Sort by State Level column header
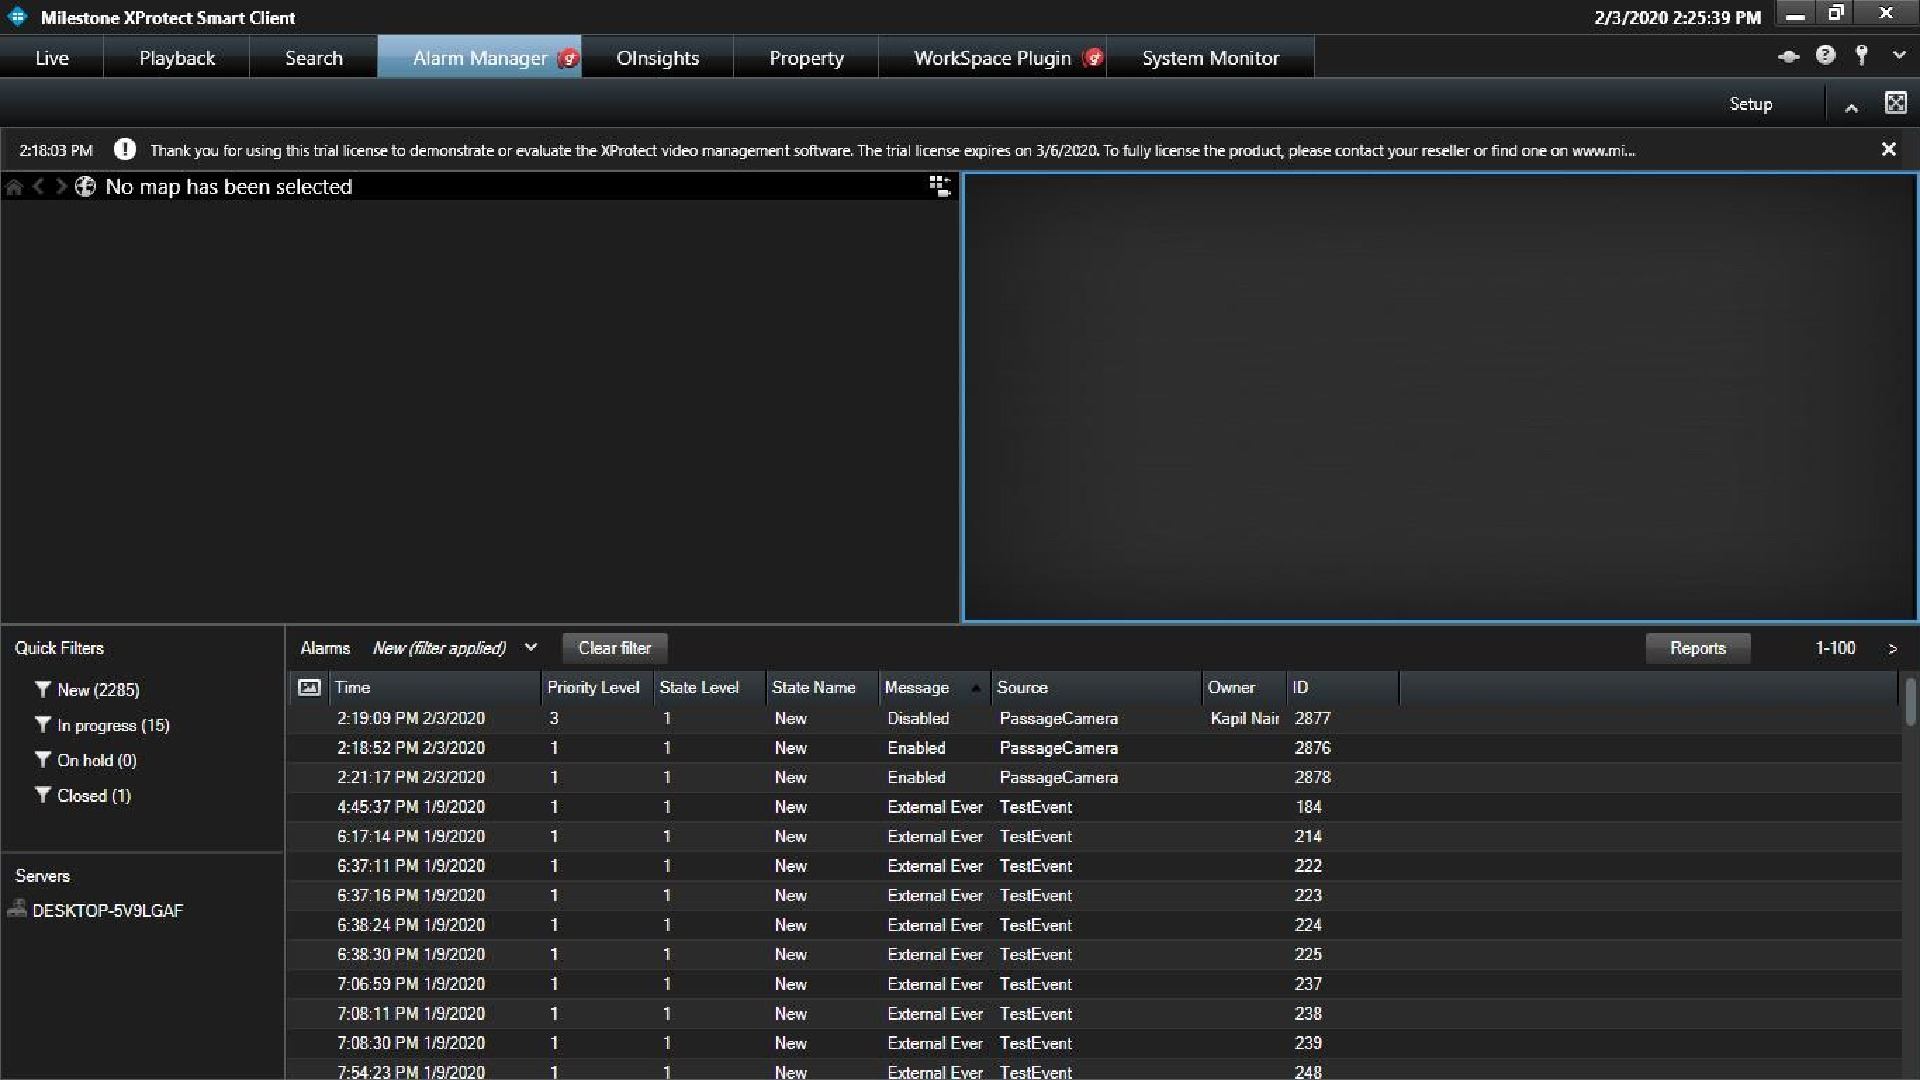Image resolution: width=1920 pixels, height=1080 pixels. coord(709,688)
